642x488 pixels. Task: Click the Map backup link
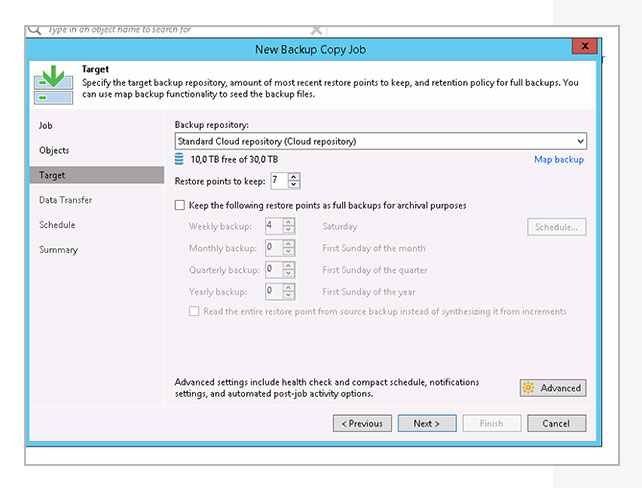click(x=558, y=159)
